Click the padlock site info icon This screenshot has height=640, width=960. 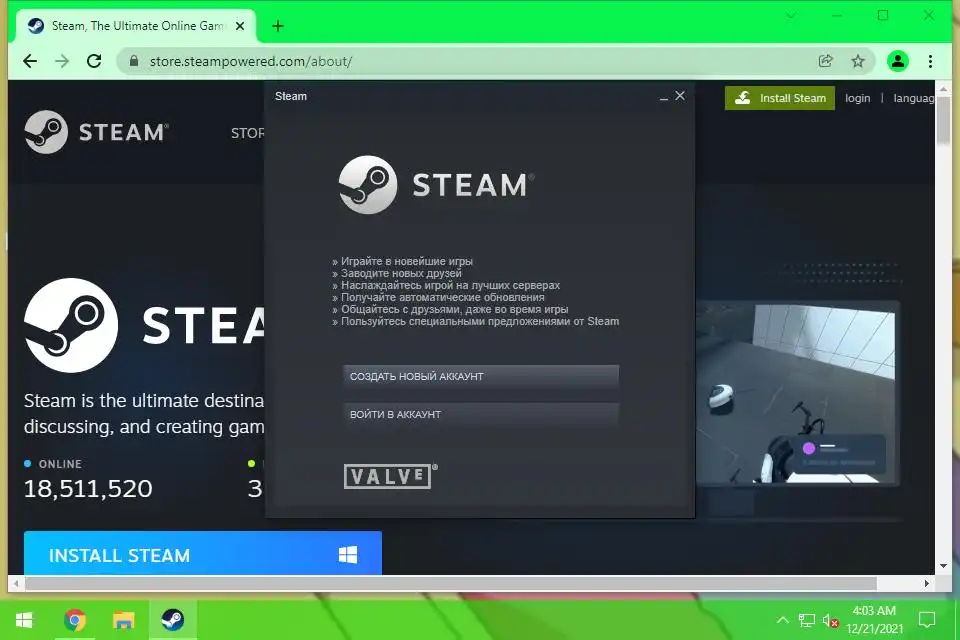point(134,61)
